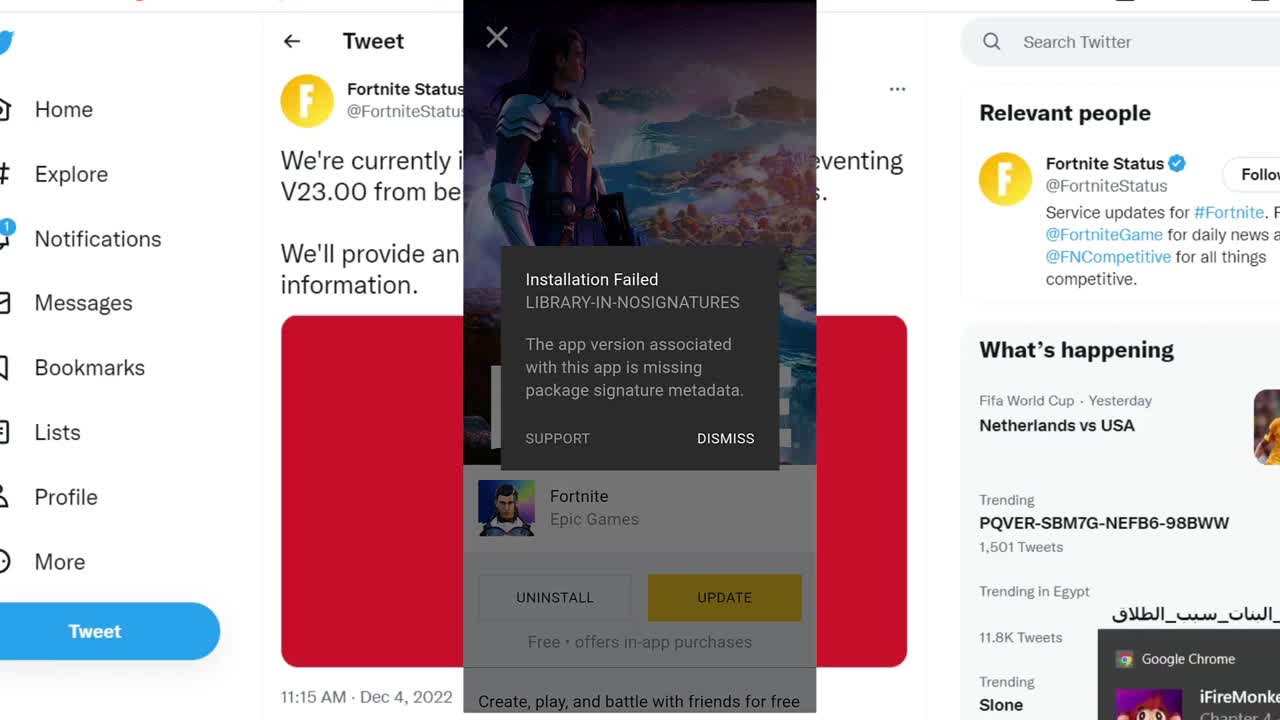Open the tweet's three-dot more options
1280x720 pixels.
[897, 89]
